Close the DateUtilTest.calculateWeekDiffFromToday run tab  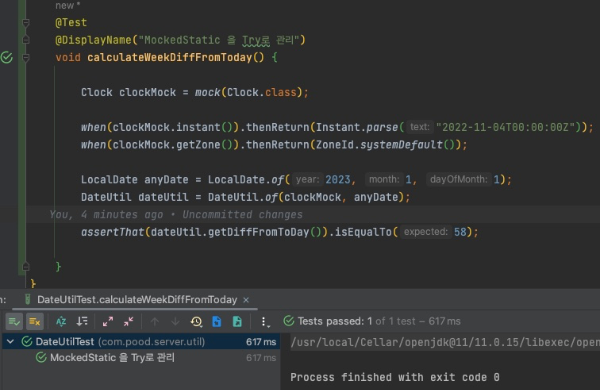click(246, 300)
